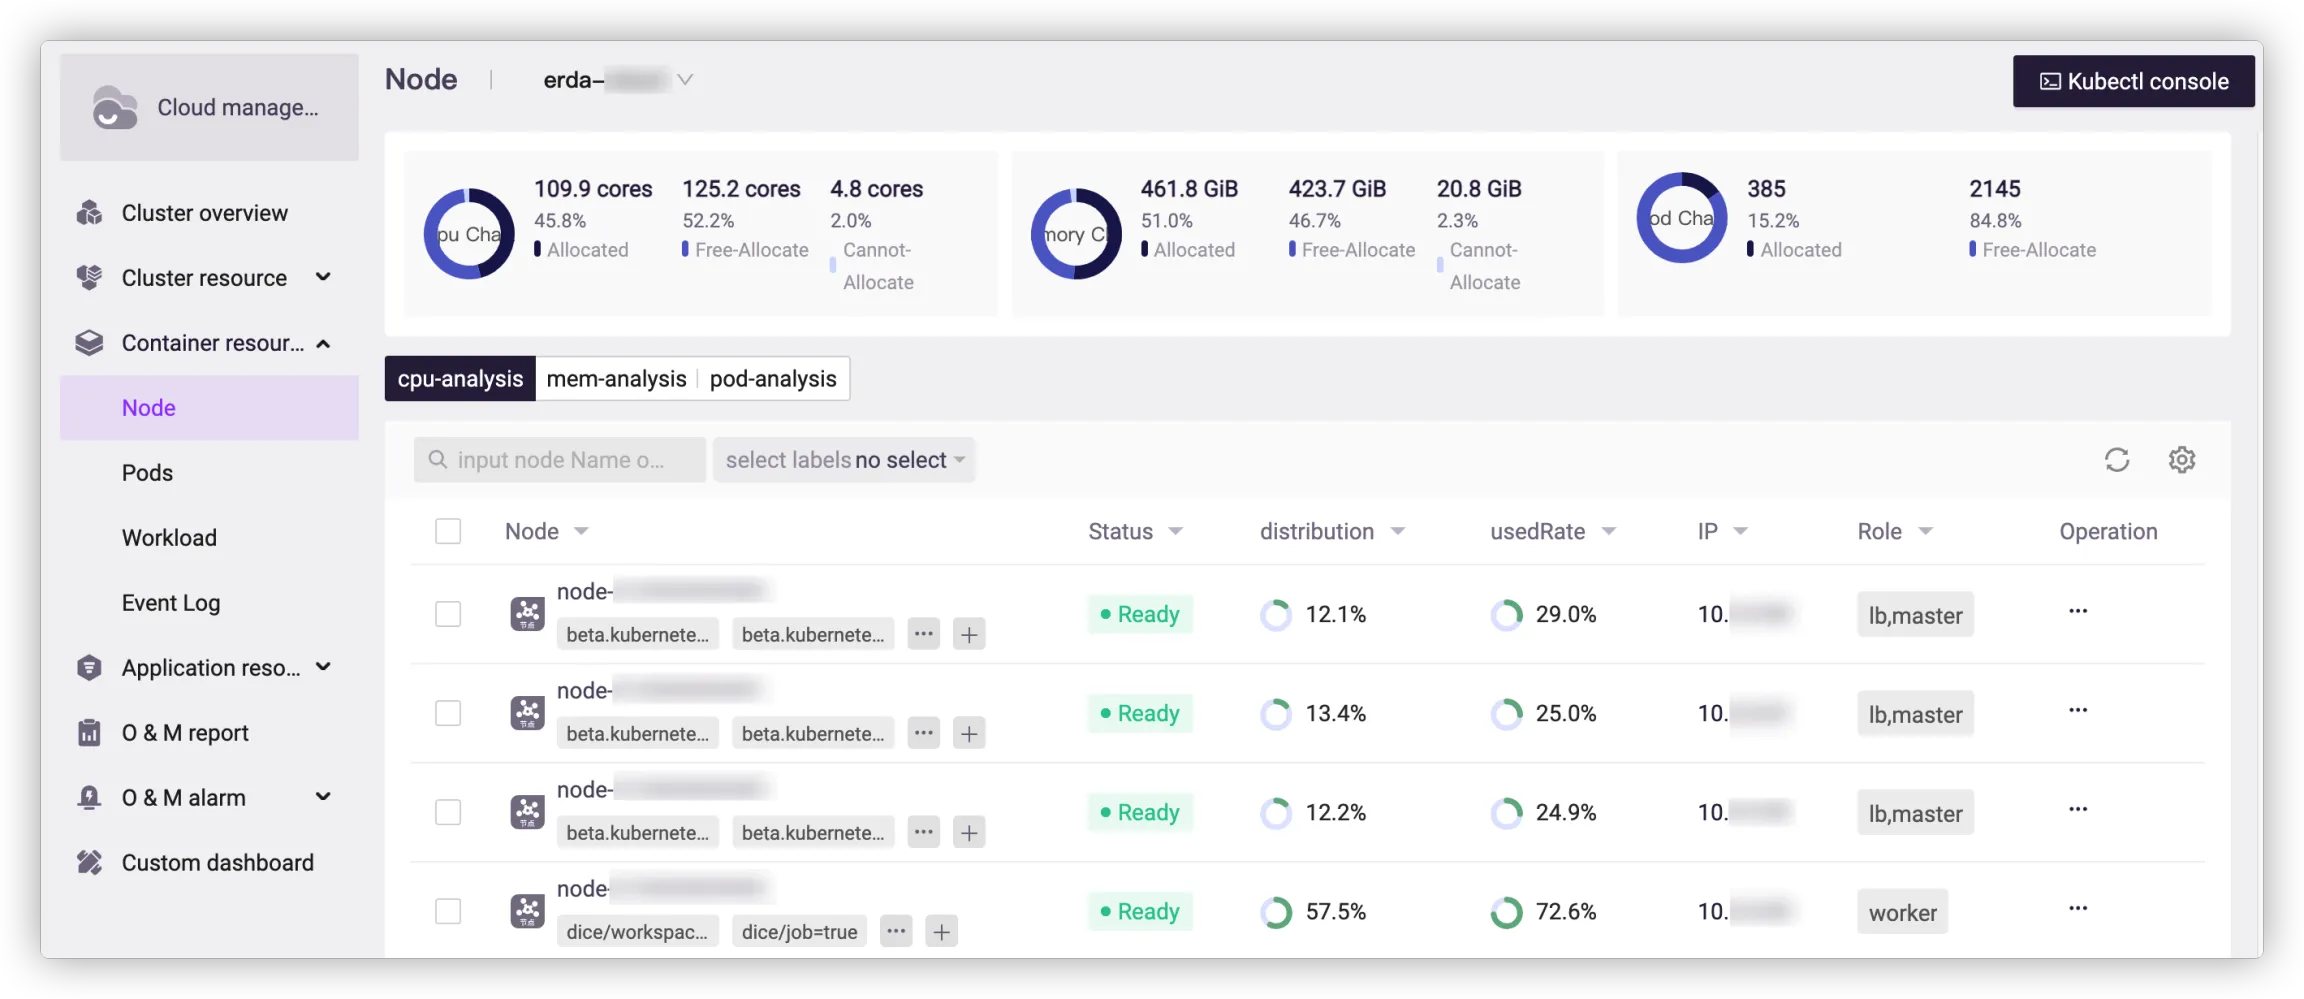
Task: Check the first node row checkbox
Action: [x=448, y=614]
